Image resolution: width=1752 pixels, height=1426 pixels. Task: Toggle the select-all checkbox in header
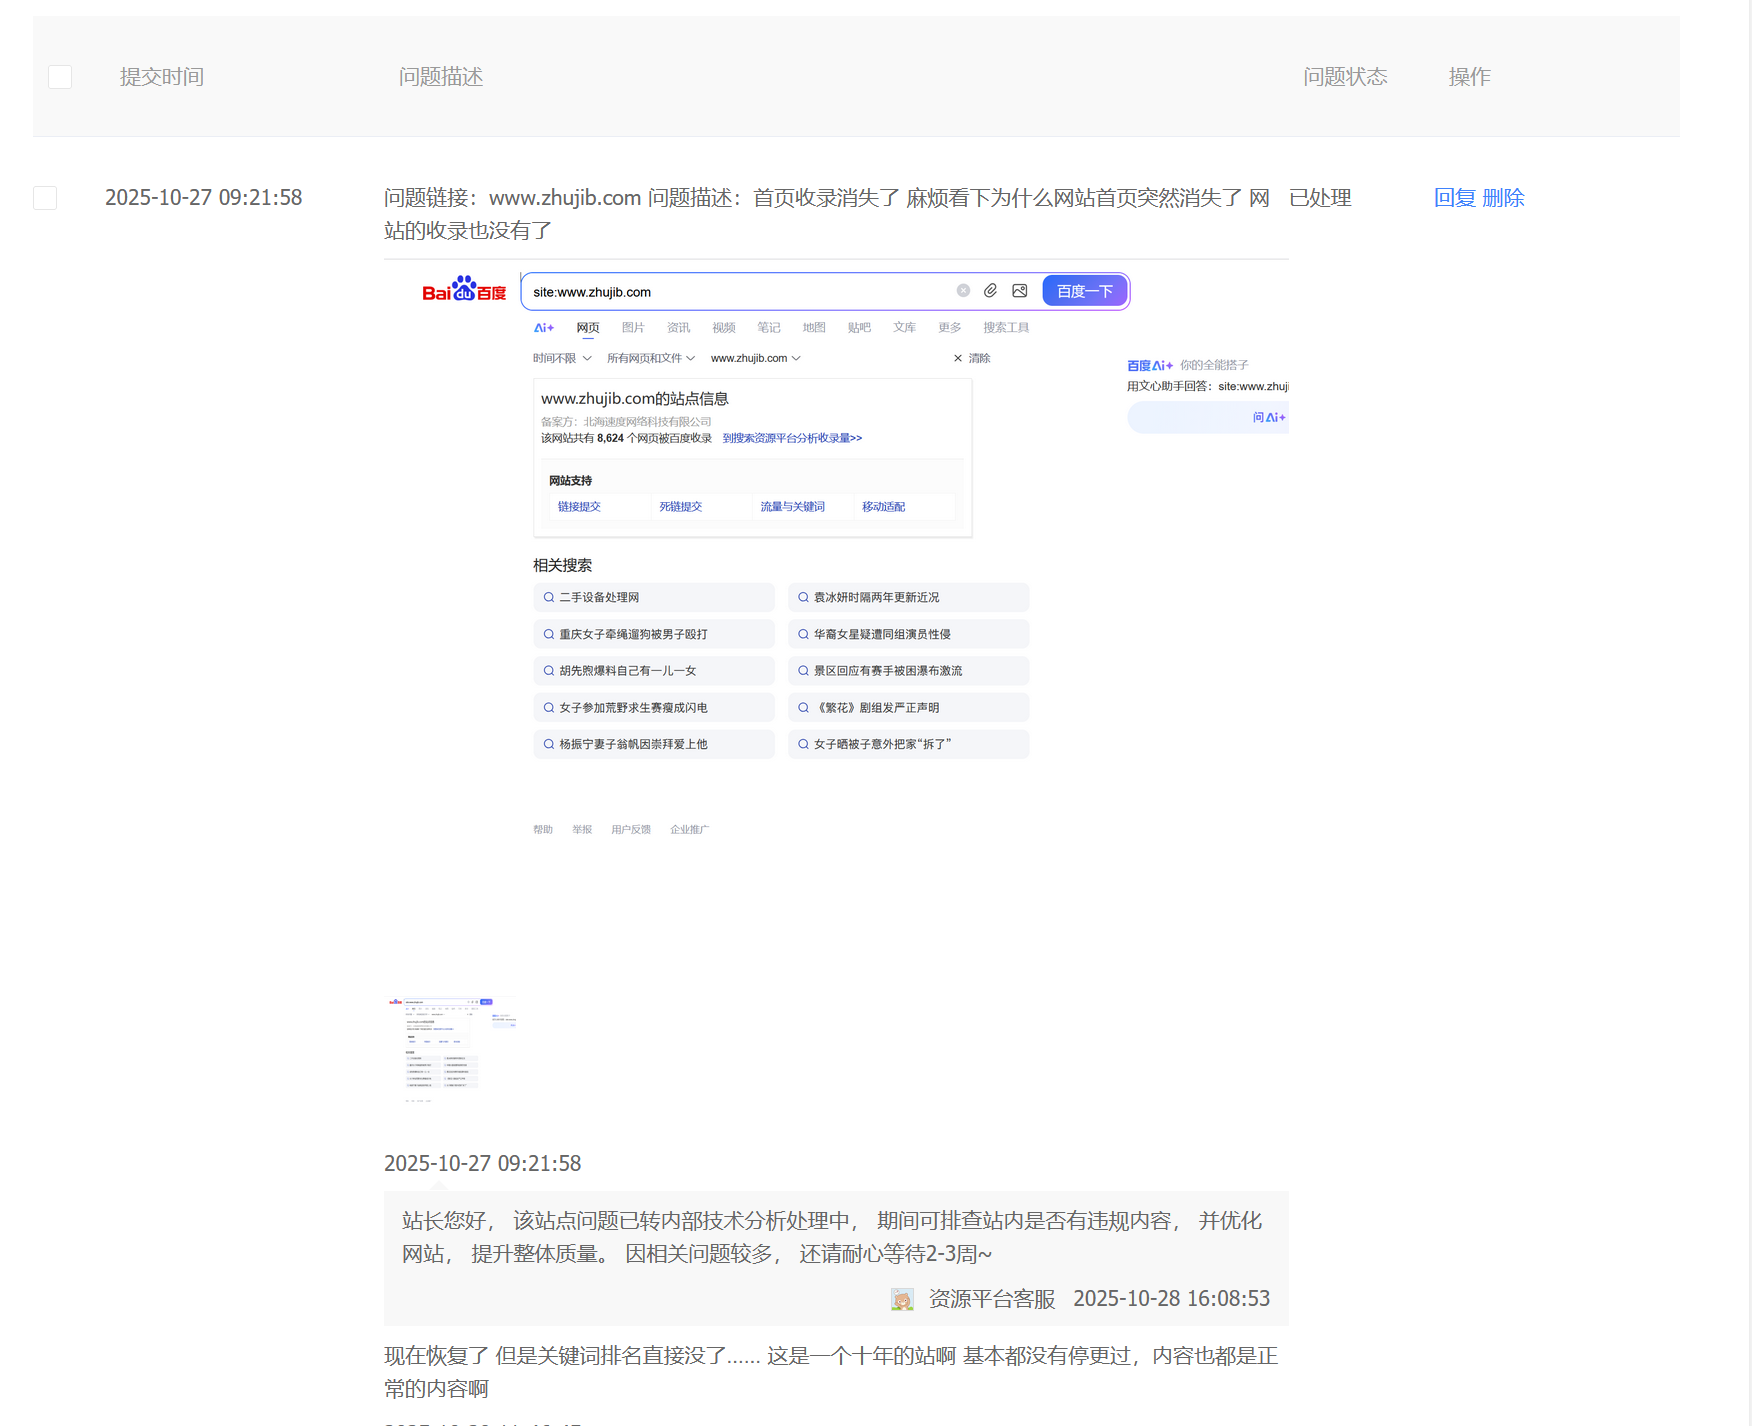point(60,76)
